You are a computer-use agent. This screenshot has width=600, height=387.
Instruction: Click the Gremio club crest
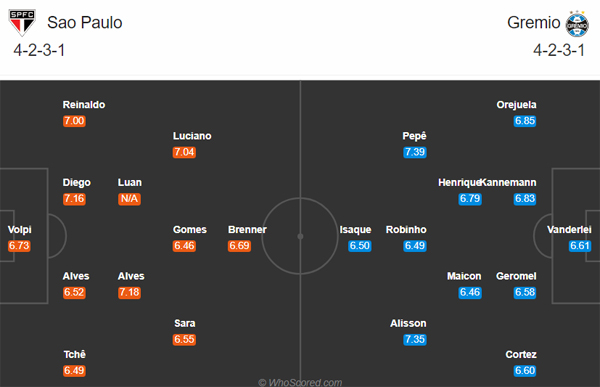(x=577, y=24)
